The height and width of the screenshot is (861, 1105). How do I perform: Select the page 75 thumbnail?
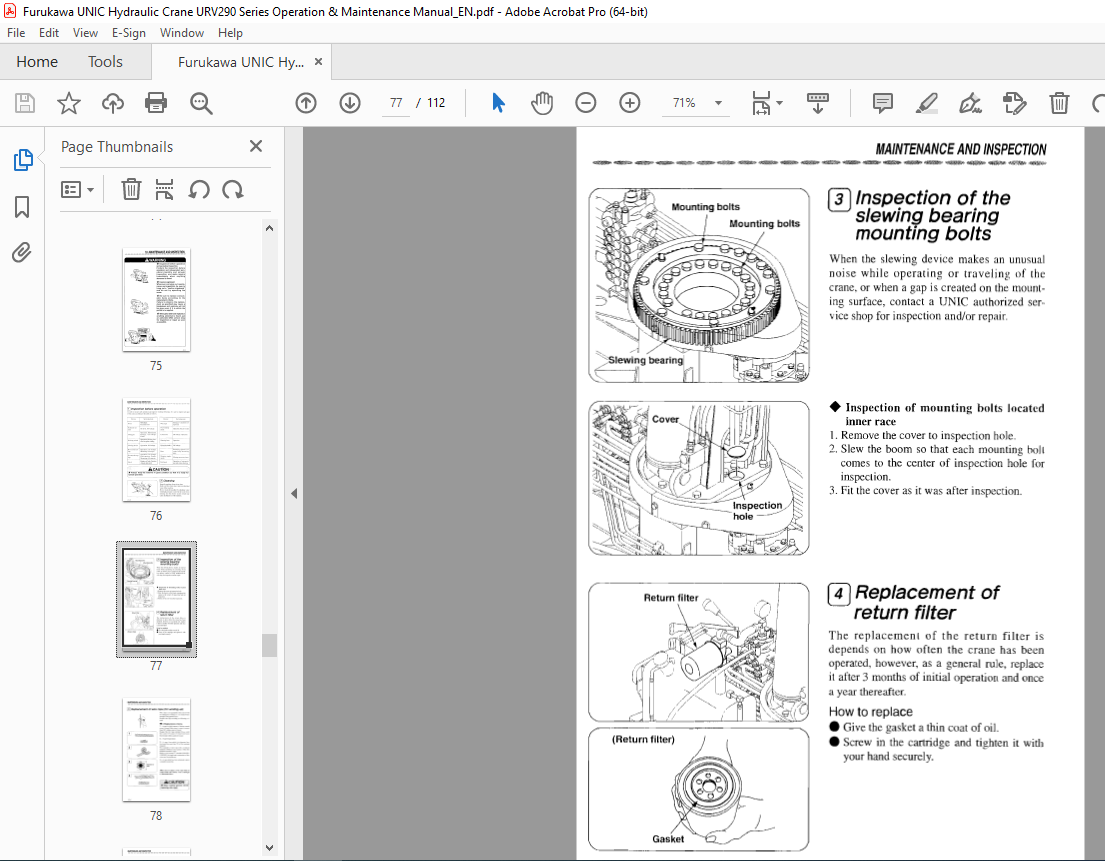click(x=156, y=299)
